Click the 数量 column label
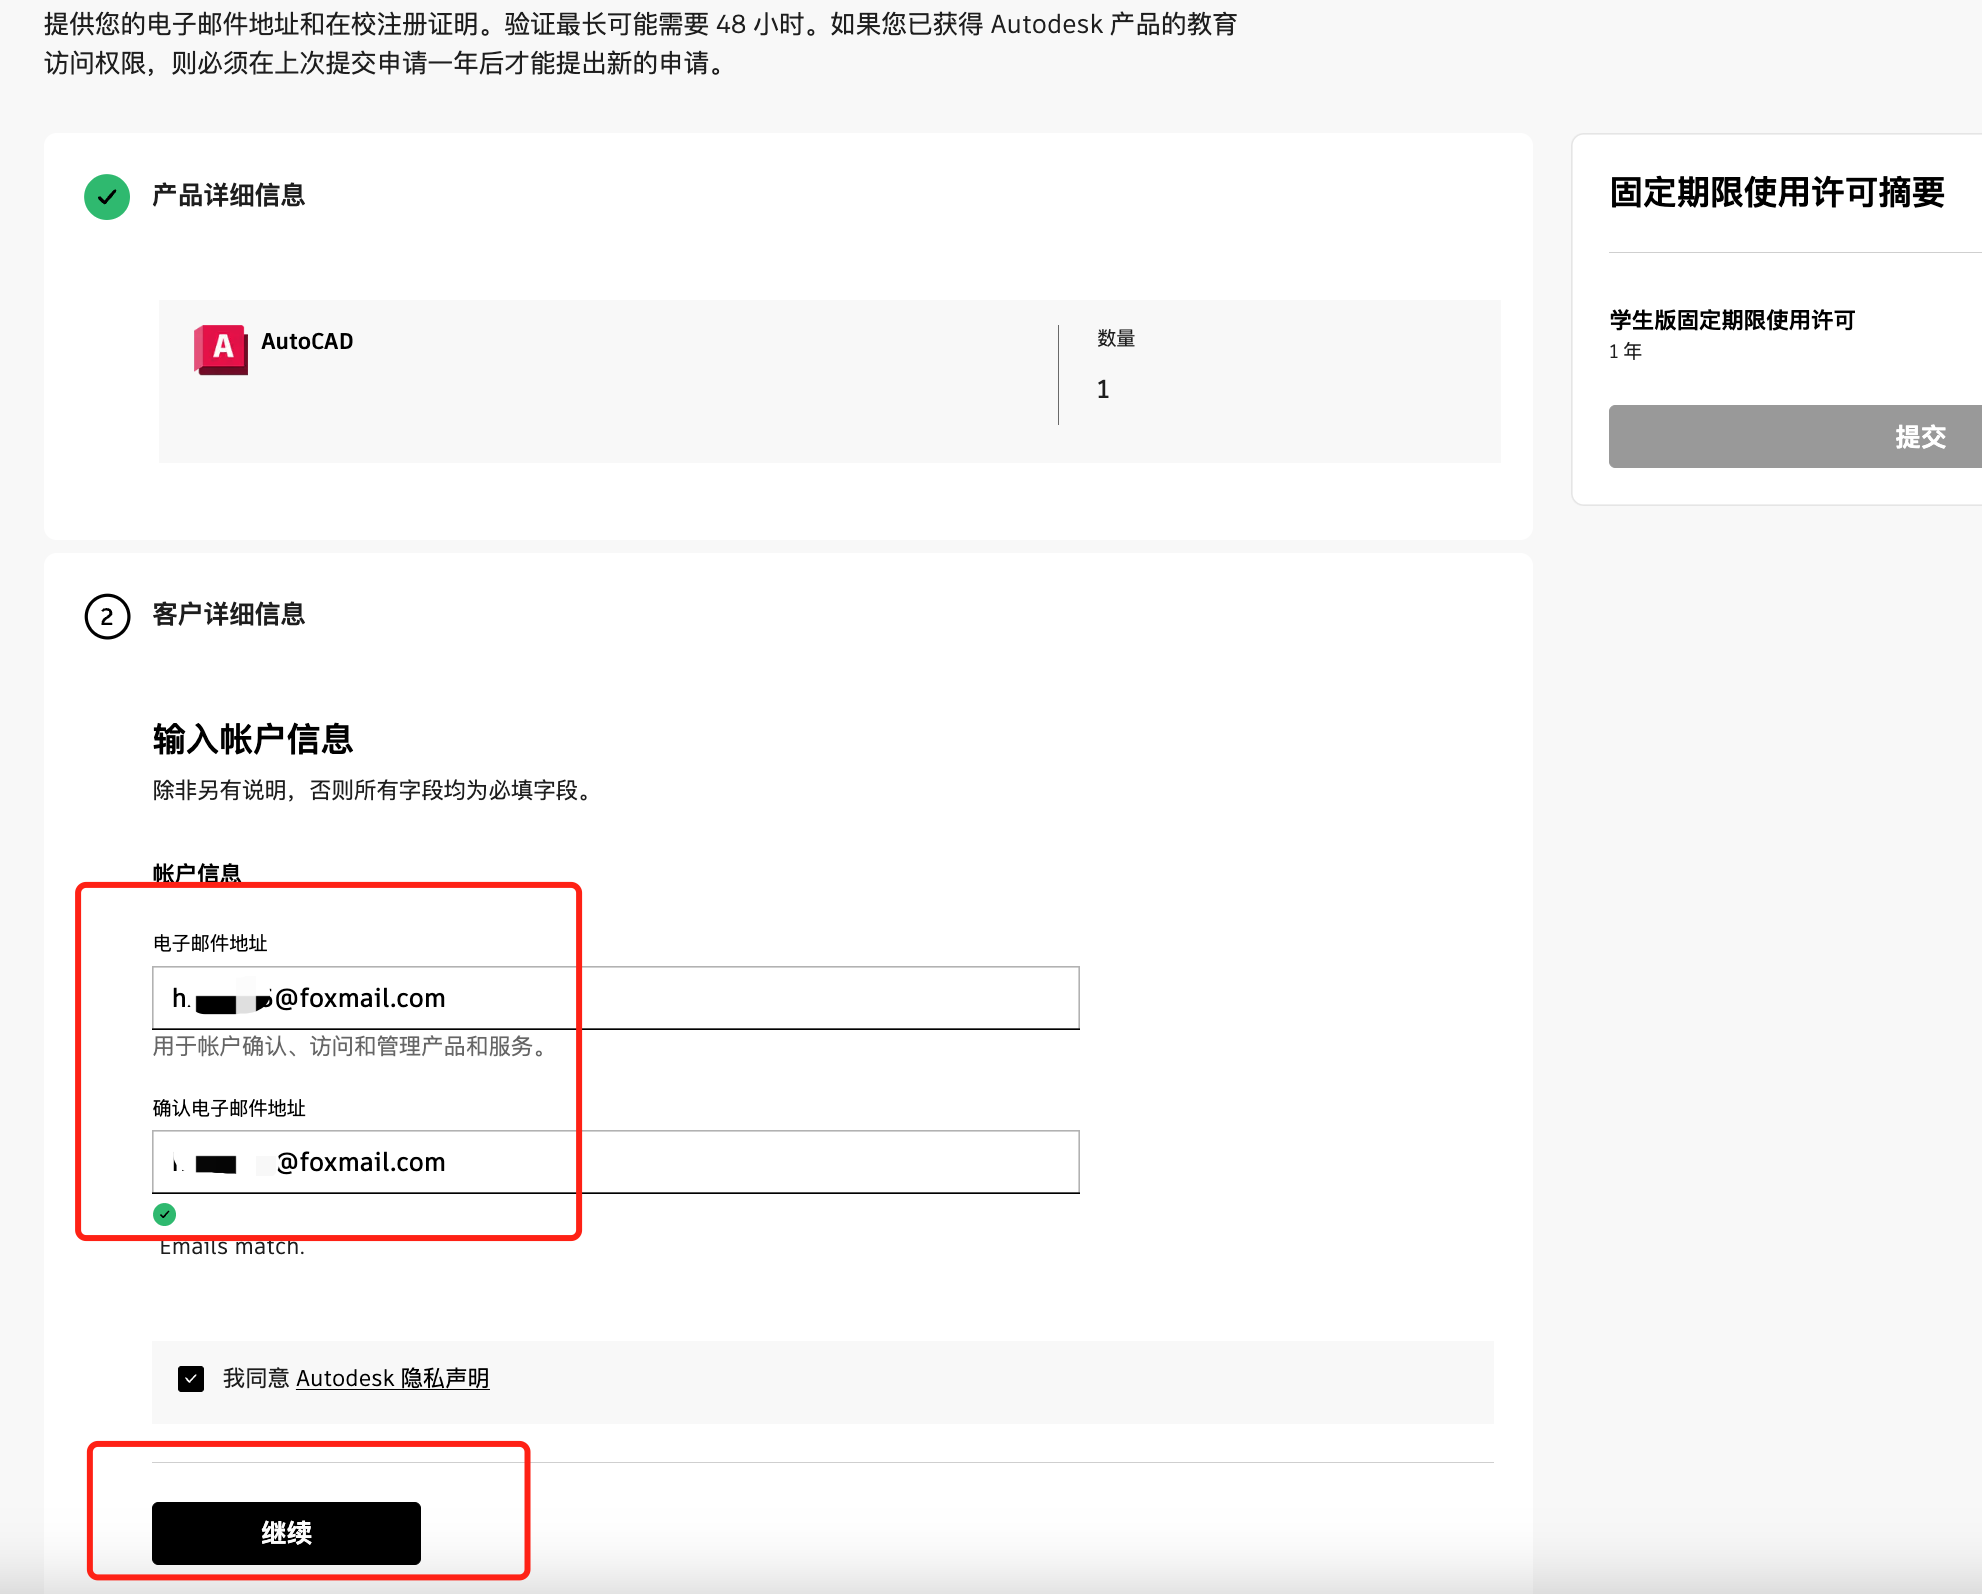Image resolution: width=1982 pixels, height=1594 pixels. (1116, 338)
